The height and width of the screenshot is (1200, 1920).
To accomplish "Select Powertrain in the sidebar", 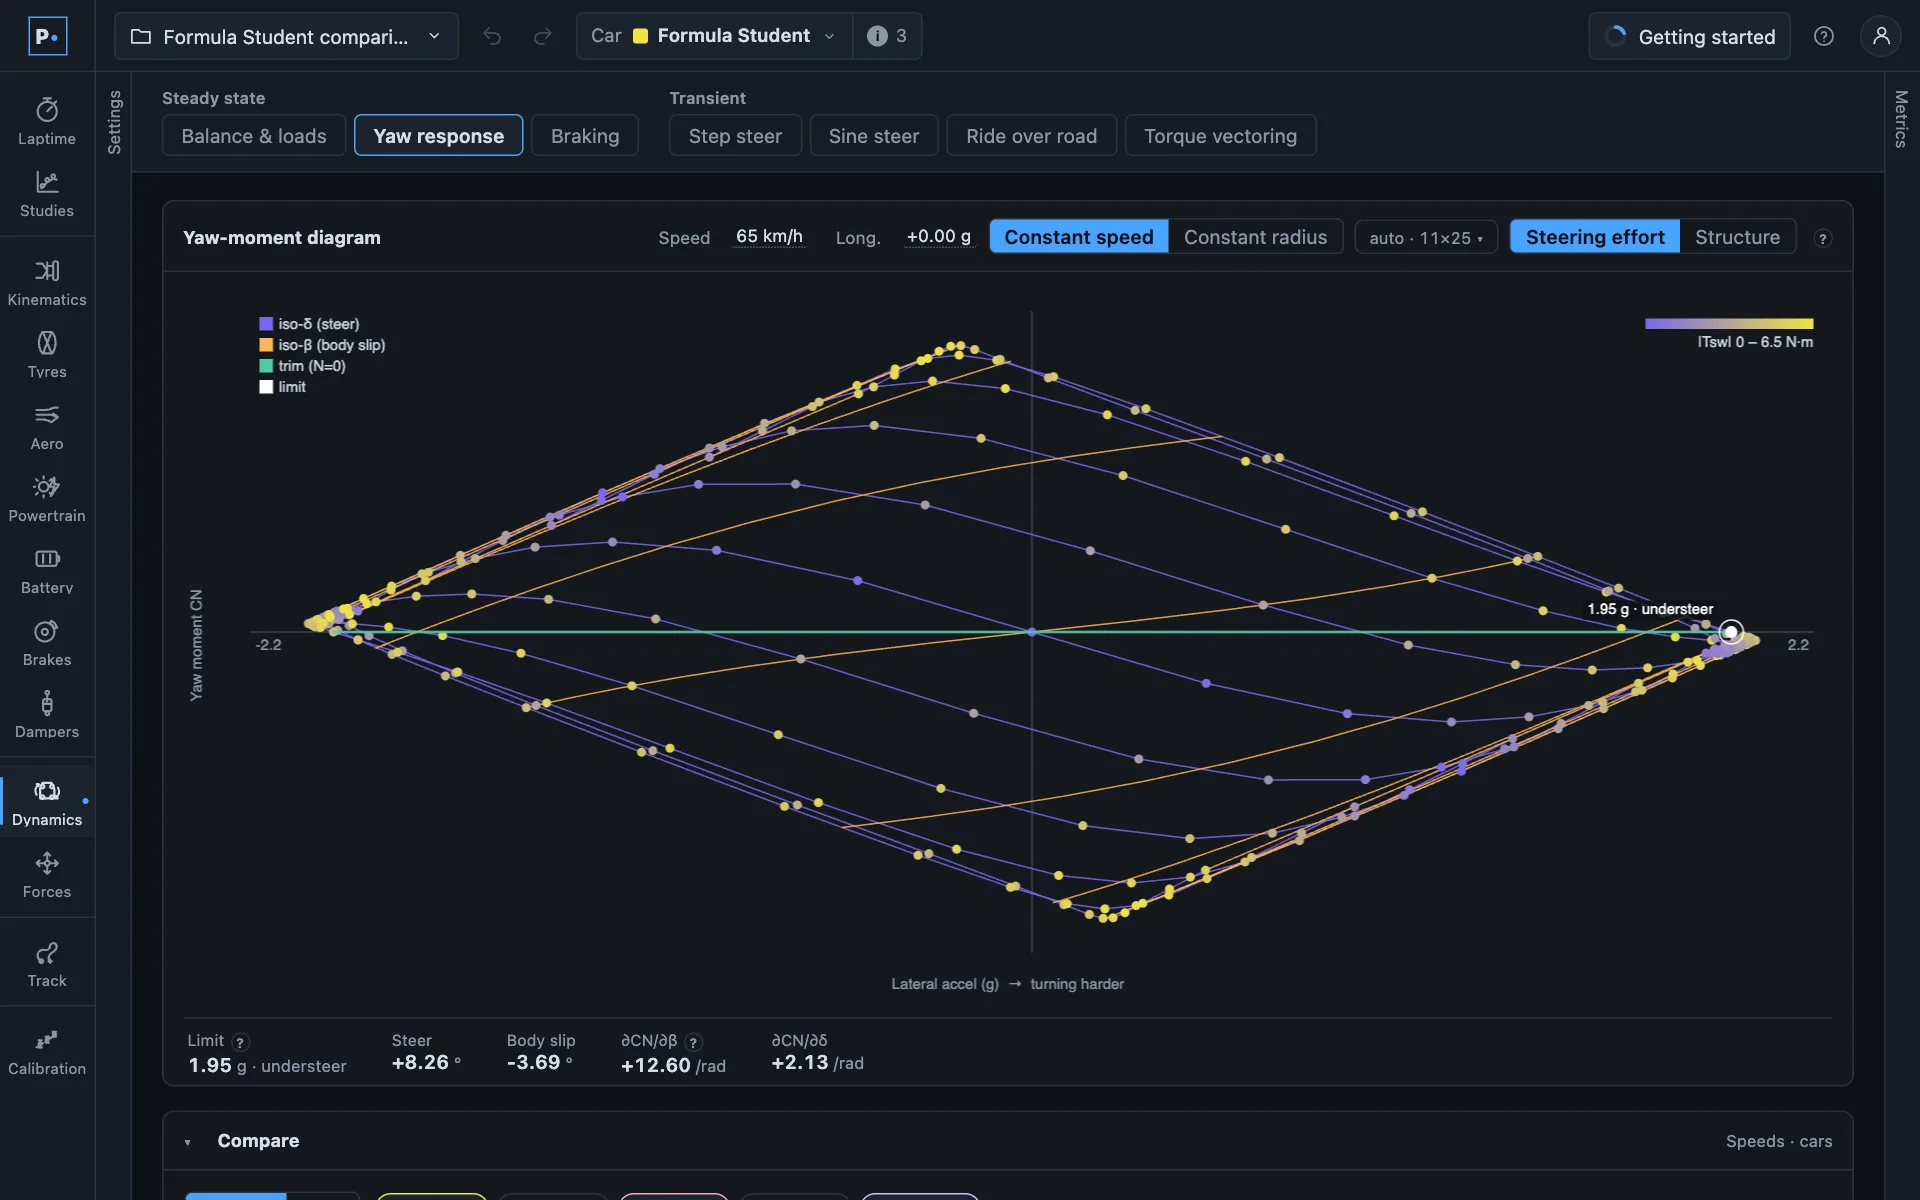I will click(x=47, y=499).
